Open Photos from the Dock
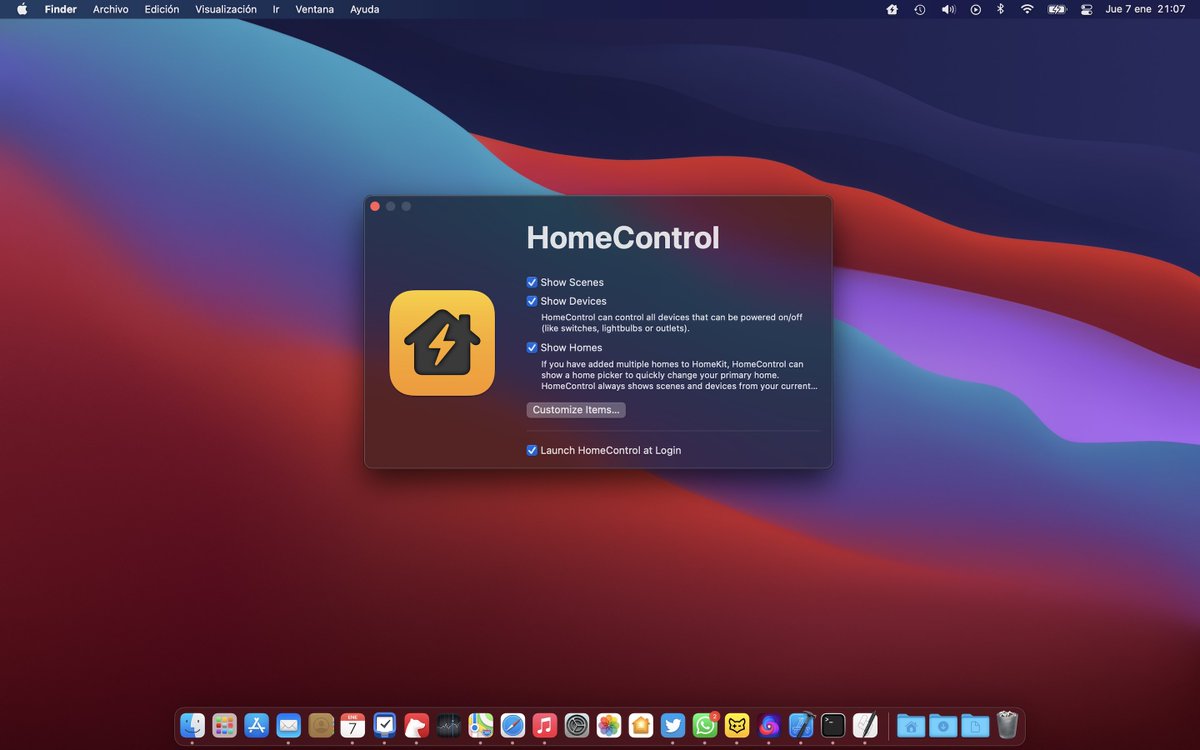The height and width of the screenshot is (750, 1200). click(x=609, y=725)
